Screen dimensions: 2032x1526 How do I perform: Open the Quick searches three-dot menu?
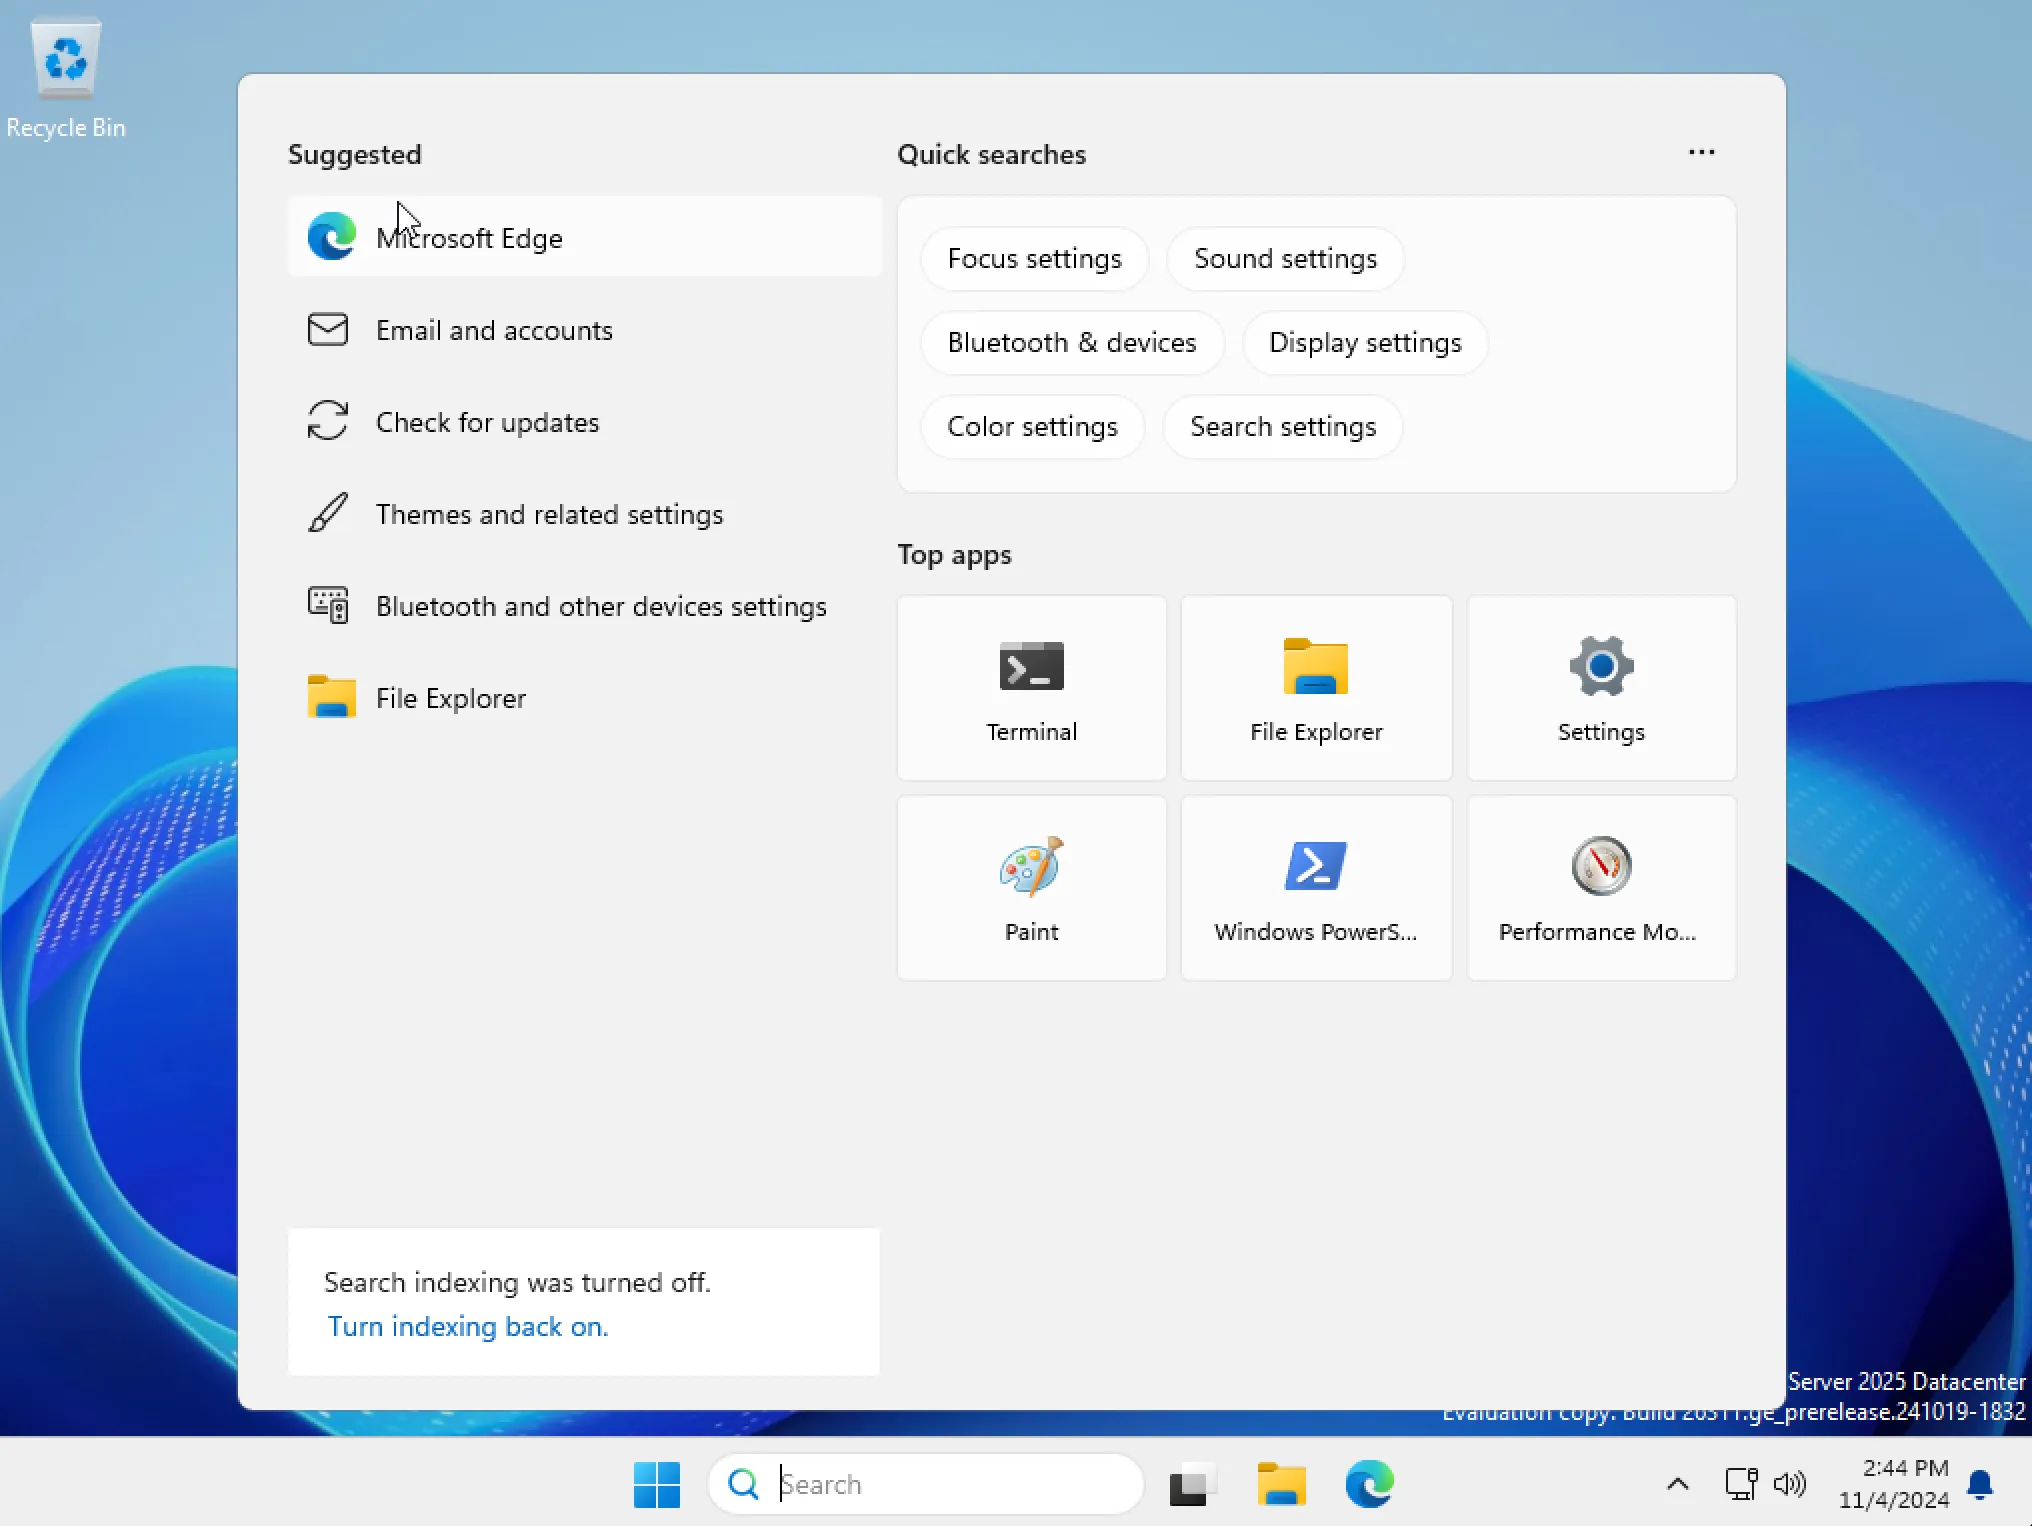tap(1701, 153)
